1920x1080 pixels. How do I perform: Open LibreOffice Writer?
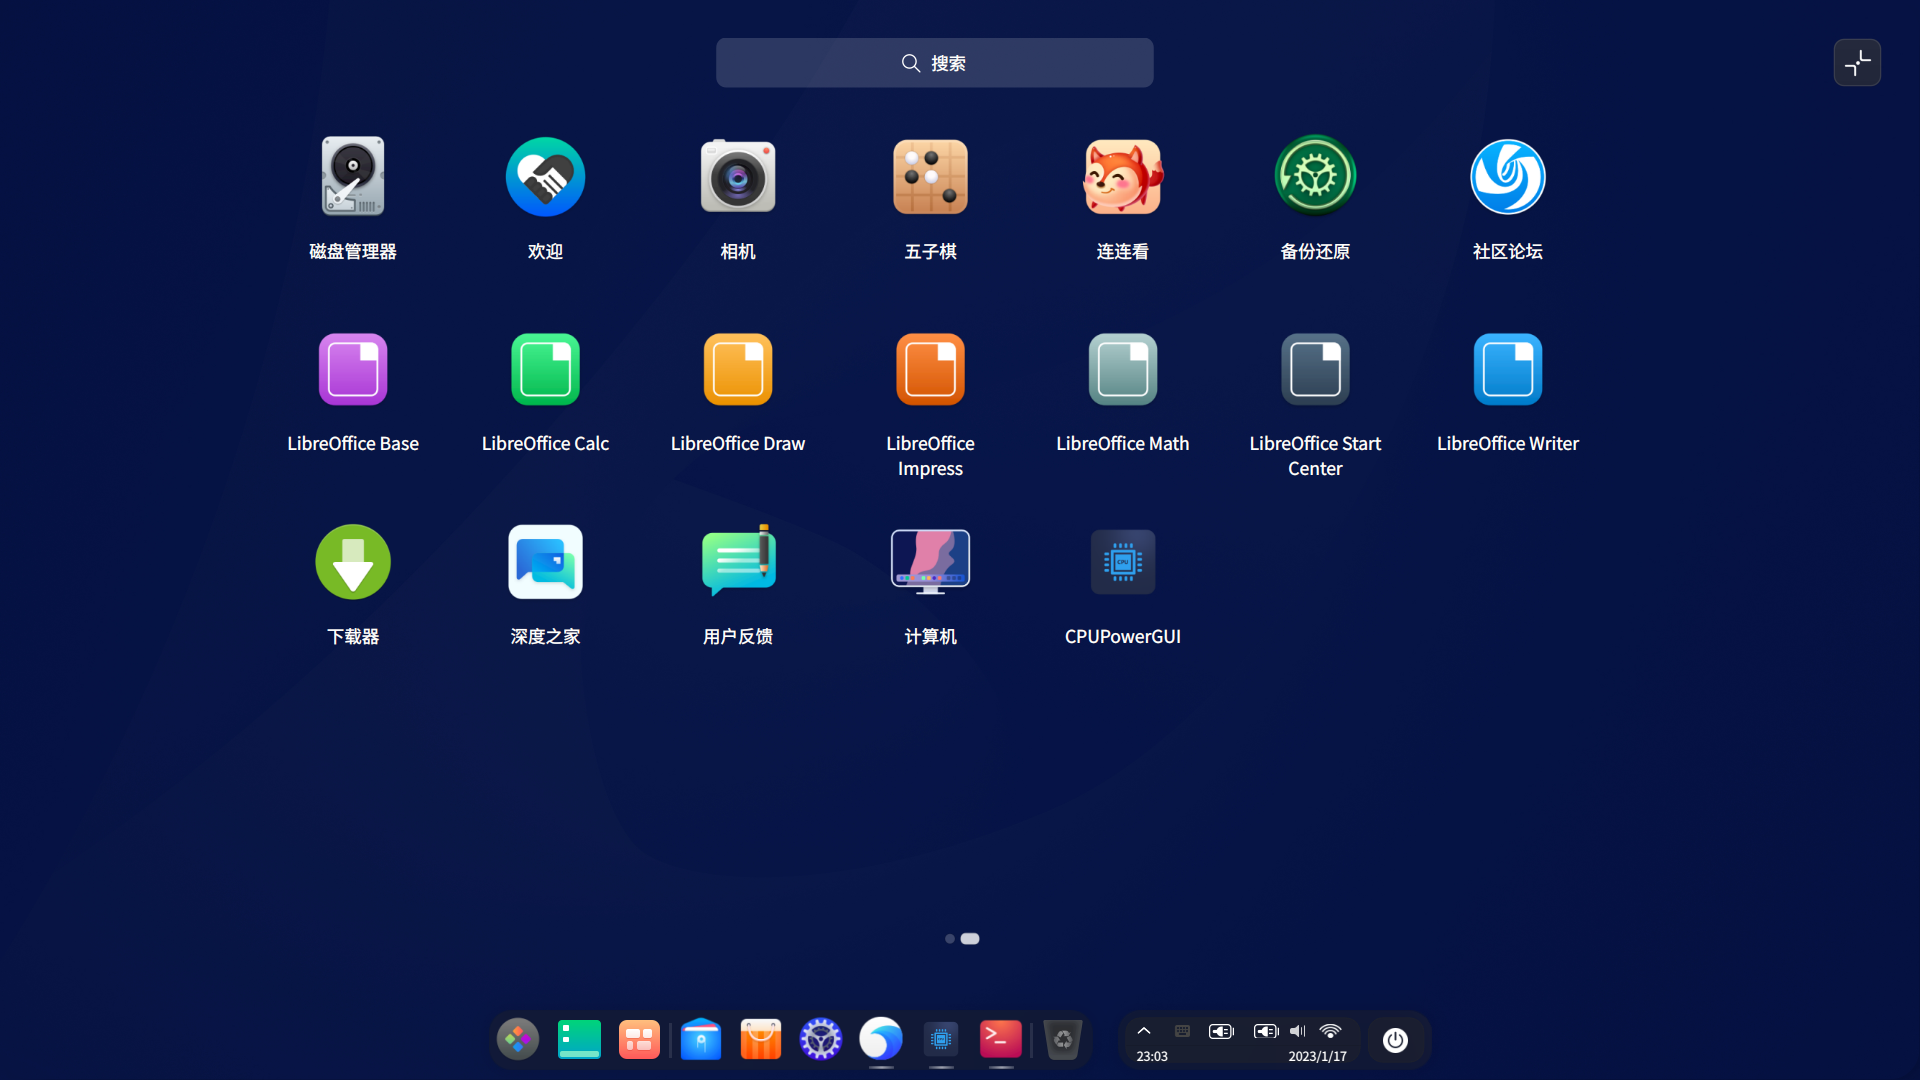pos(1507,369)
